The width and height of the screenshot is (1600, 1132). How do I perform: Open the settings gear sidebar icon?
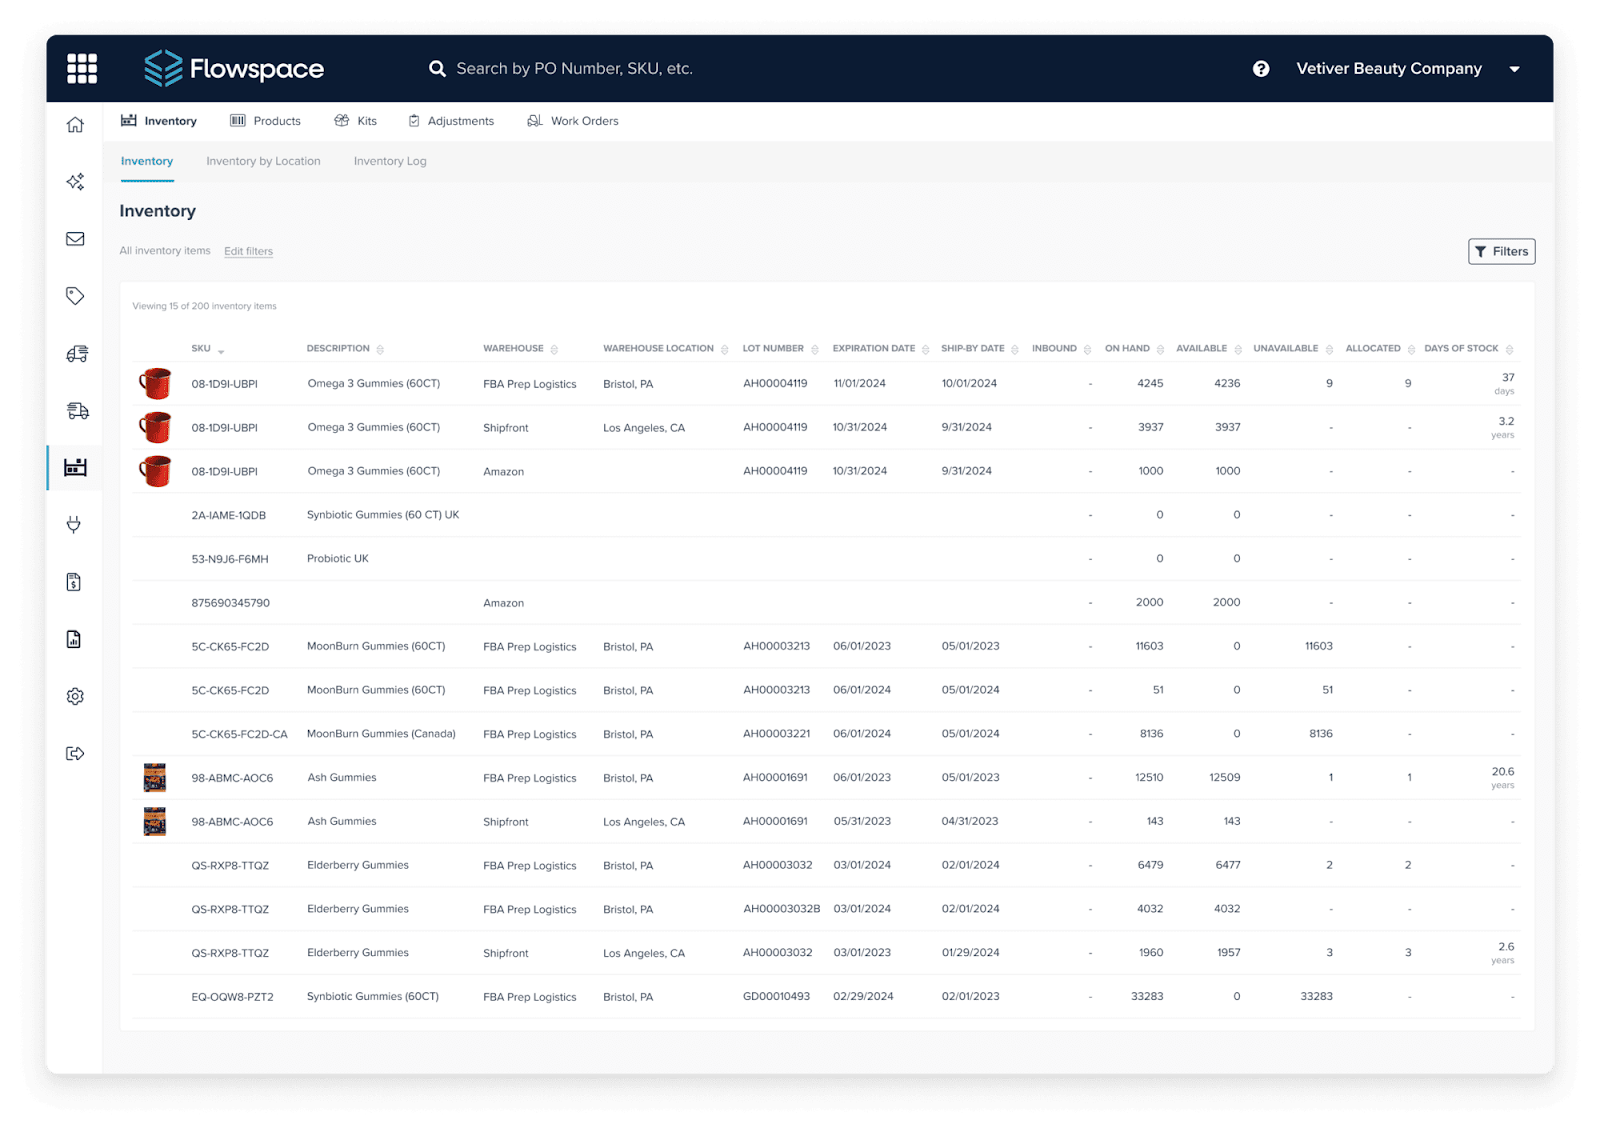coord(75,696)
